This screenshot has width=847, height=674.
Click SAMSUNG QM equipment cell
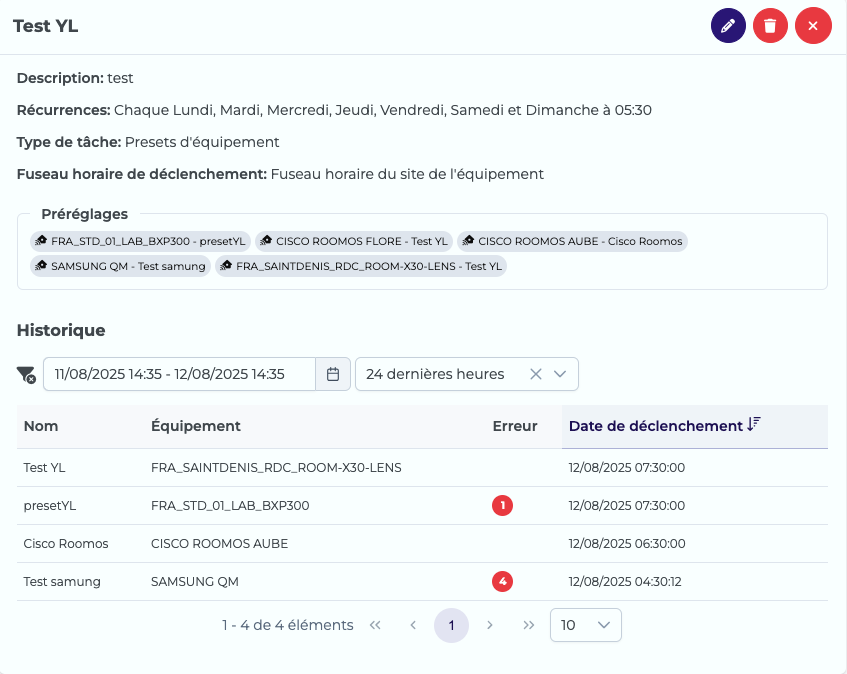194,582
